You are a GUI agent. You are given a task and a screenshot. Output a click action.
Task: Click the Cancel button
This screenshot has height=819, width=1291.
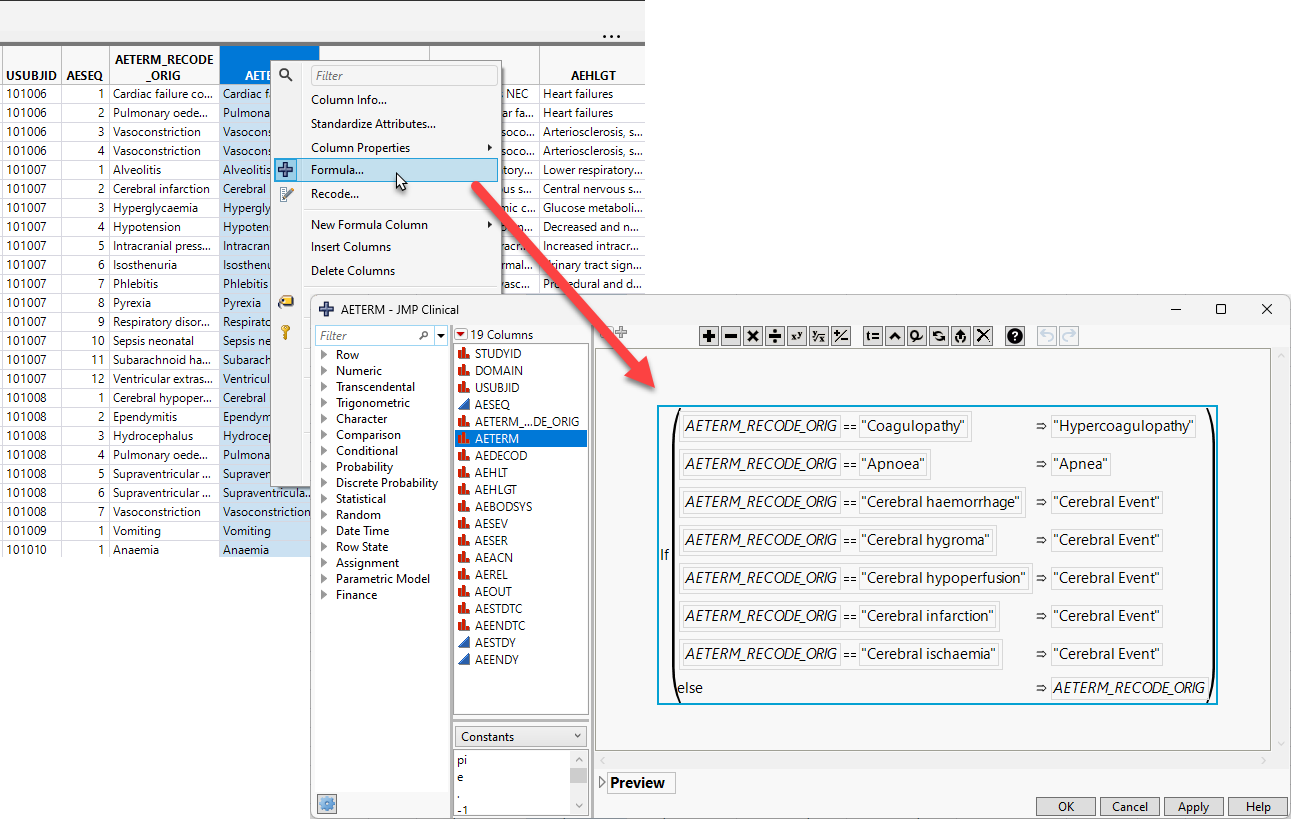1130,807
